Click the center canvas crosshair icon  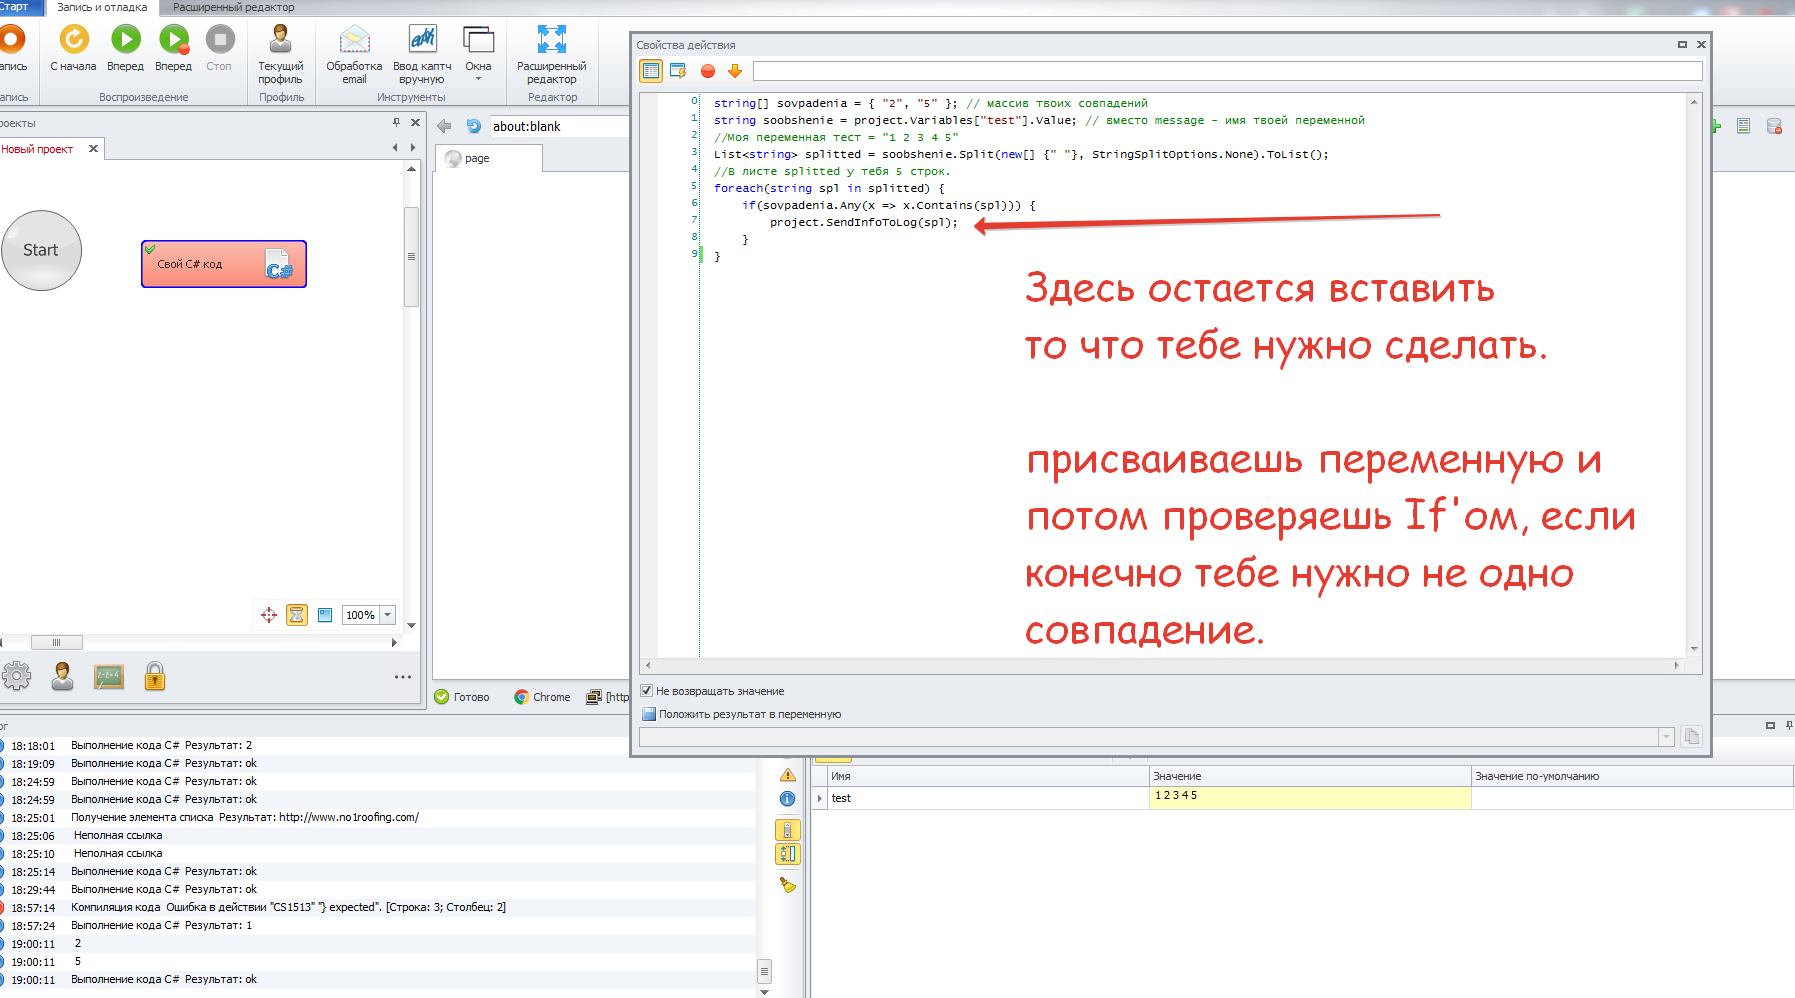point(269,615)
